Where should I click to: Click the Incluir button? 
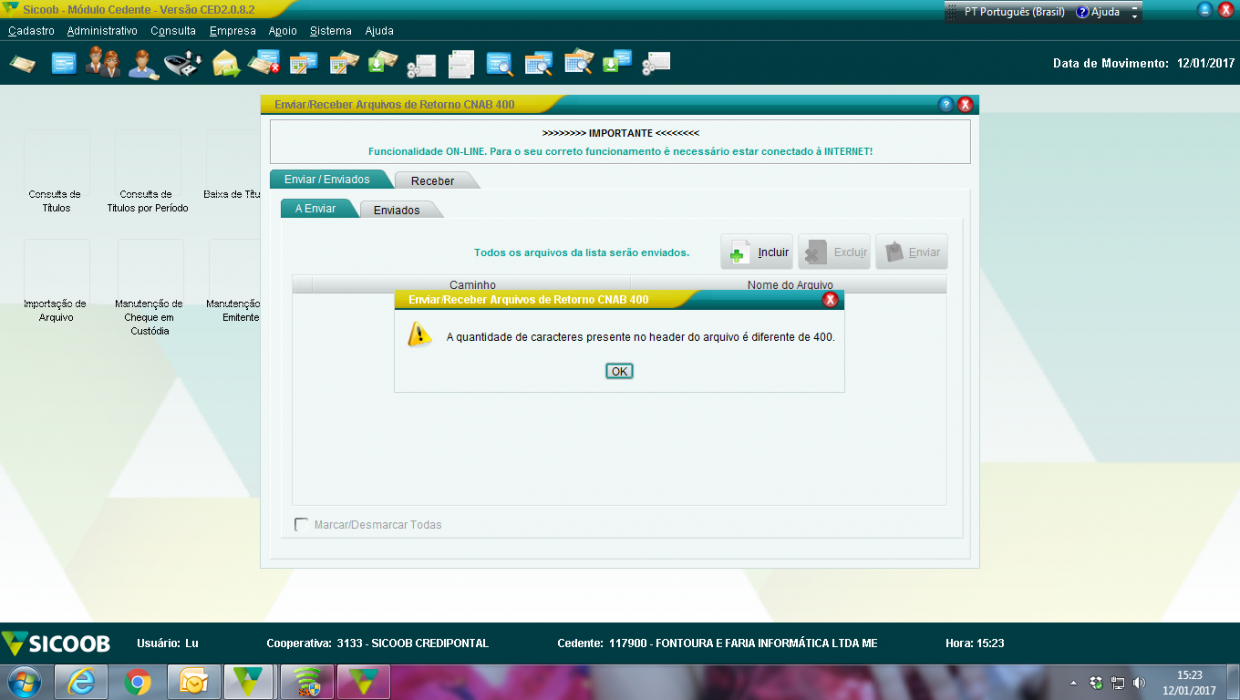coord(757,252)
